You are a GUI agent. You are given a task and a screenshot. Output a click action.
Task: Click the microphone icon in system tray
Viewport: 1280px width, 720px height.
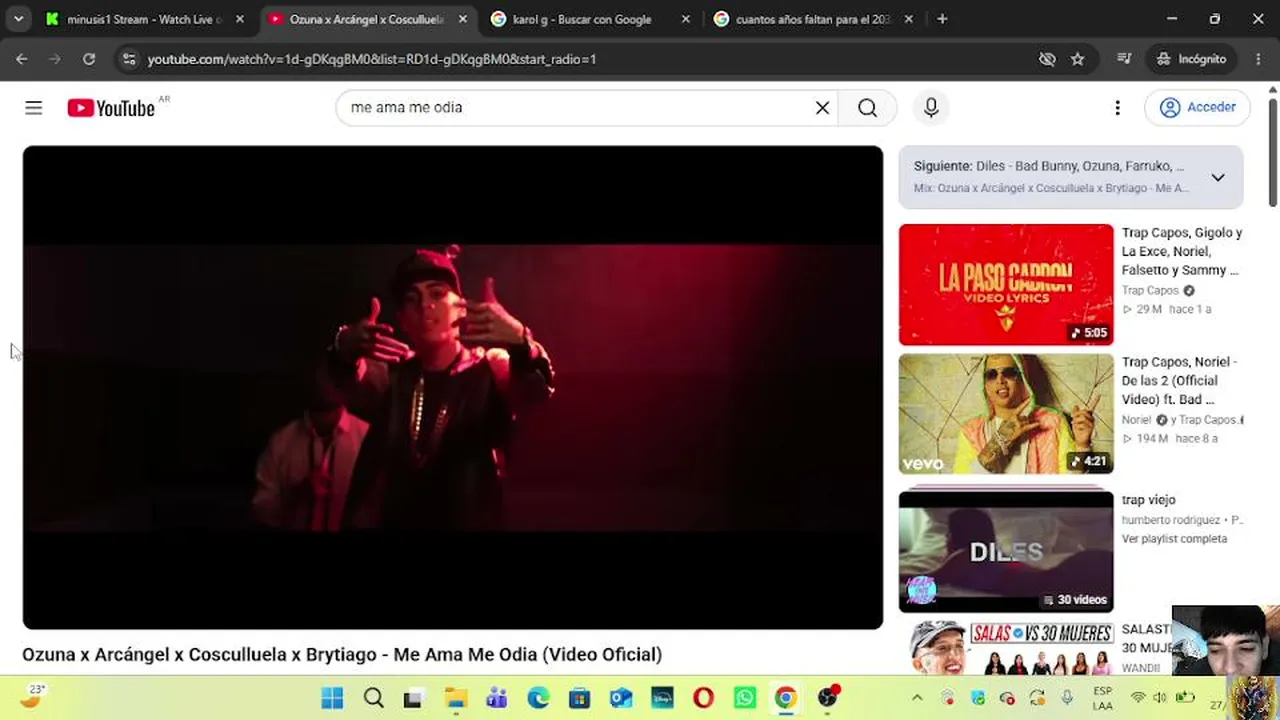click(x=1068, y=698)
